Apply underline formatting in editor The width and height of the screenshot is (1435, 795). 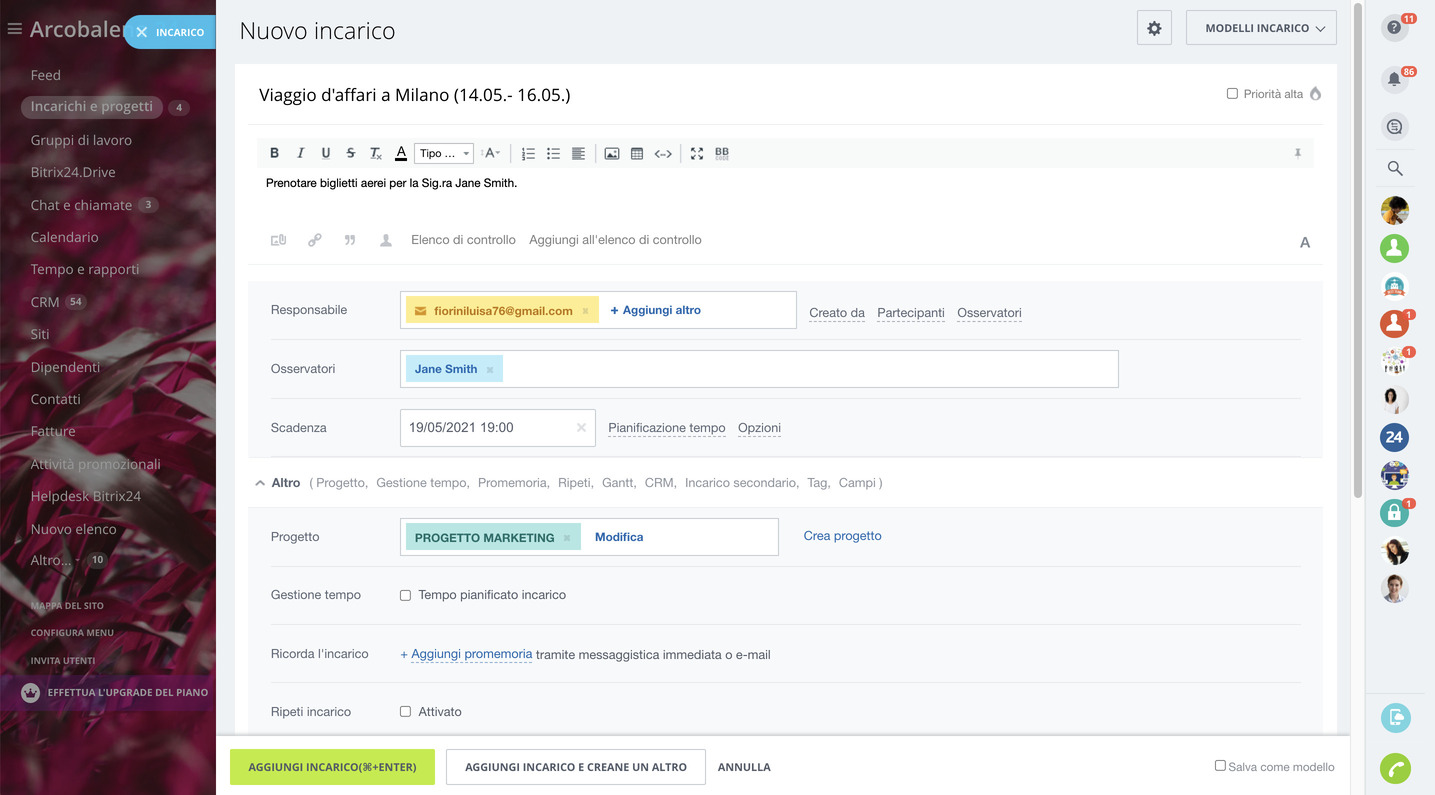tap(326, 153)
